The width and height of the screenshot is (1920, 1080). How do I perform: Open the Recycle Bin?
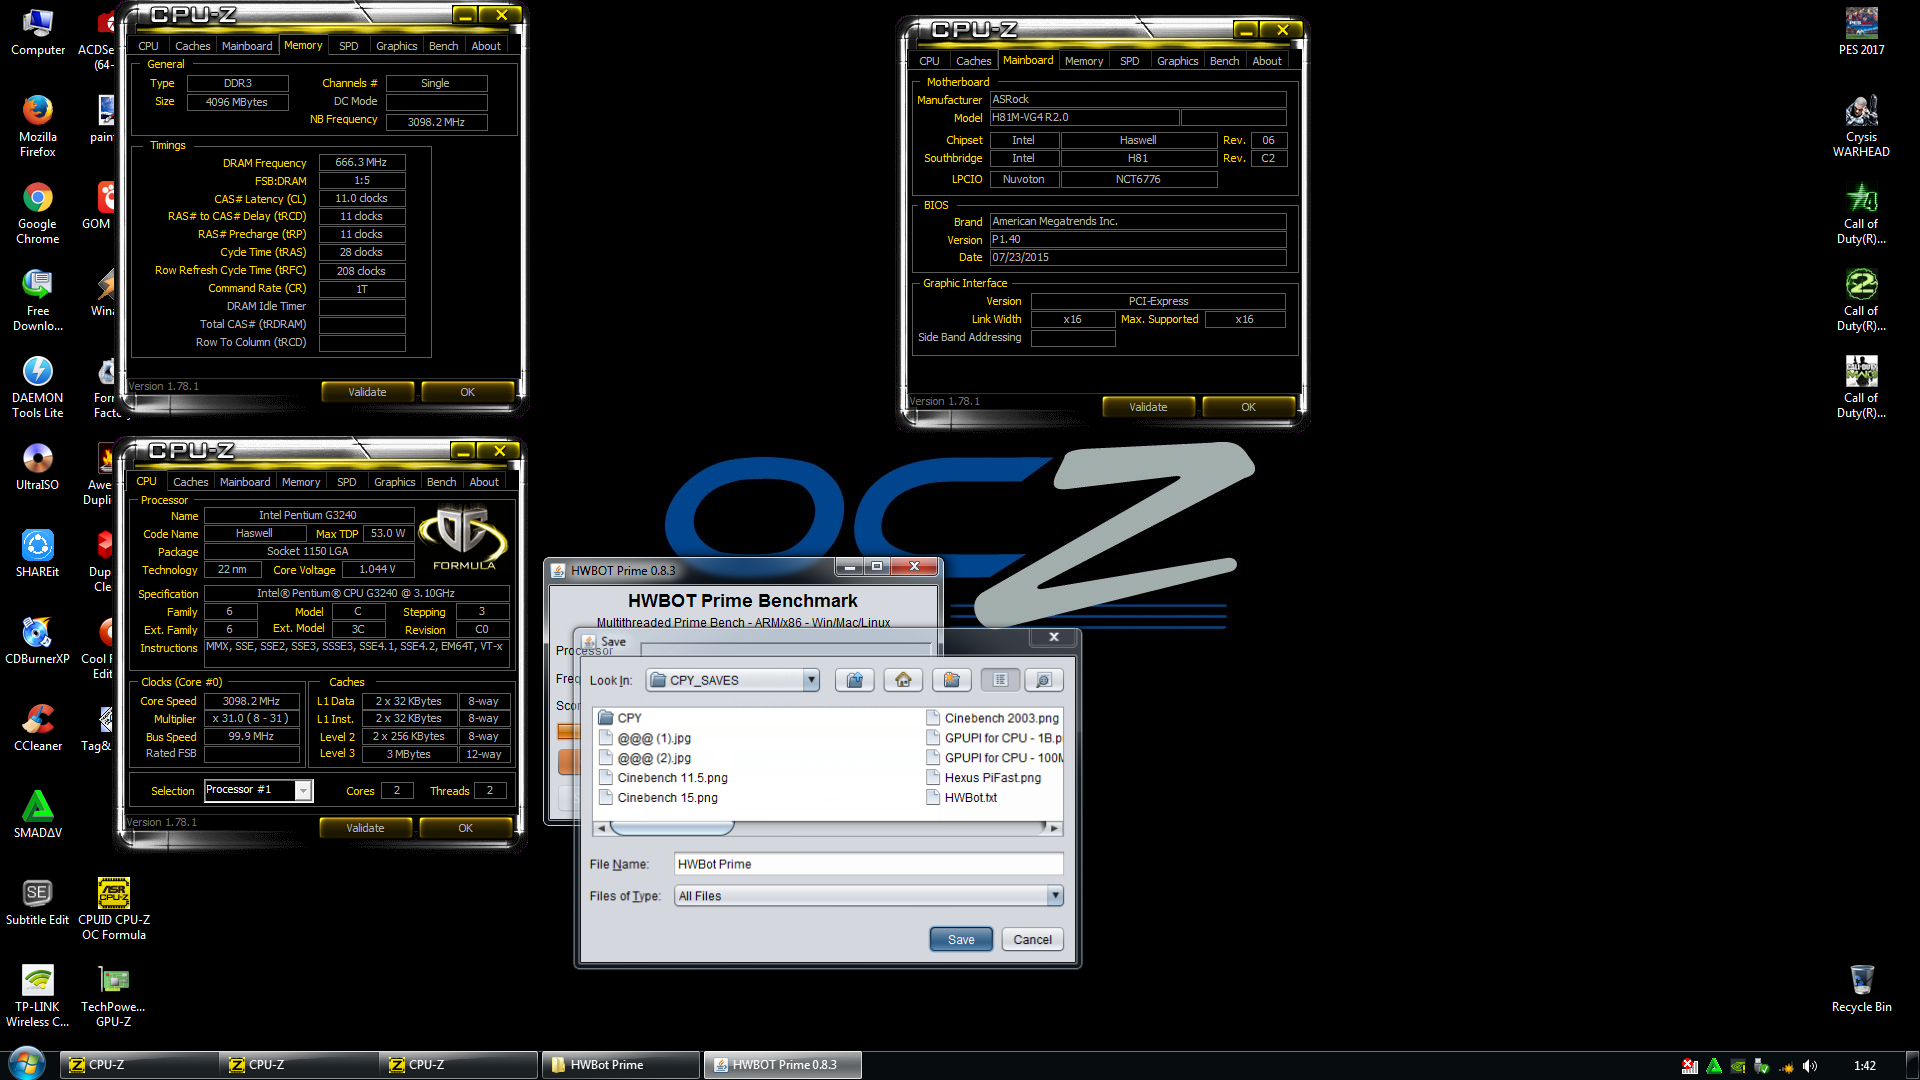pos(1862,989)
